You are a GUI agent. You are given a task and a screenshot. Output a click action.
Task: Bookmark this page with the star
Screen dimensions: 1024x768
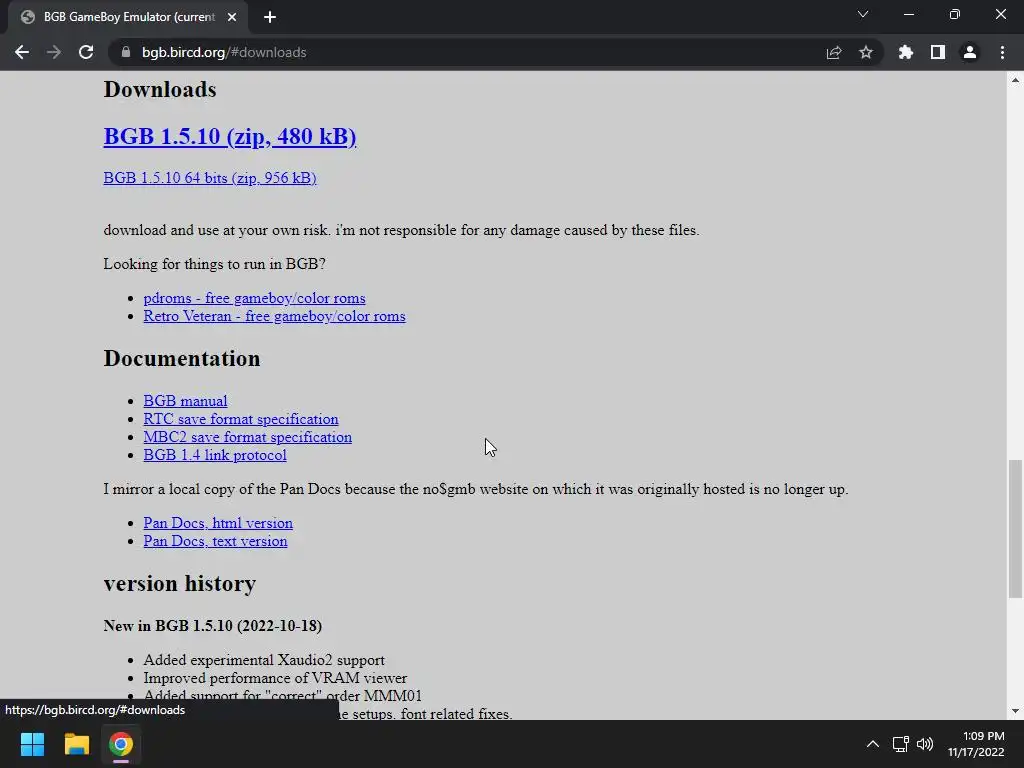click(x=866, y=52)
